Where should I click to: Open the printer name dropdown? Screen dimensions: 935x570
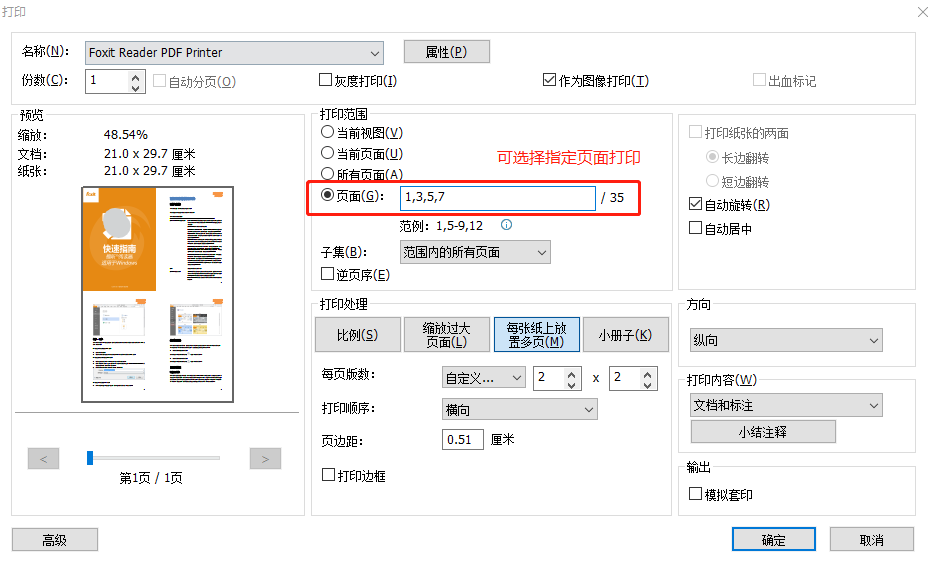(234, 53)
